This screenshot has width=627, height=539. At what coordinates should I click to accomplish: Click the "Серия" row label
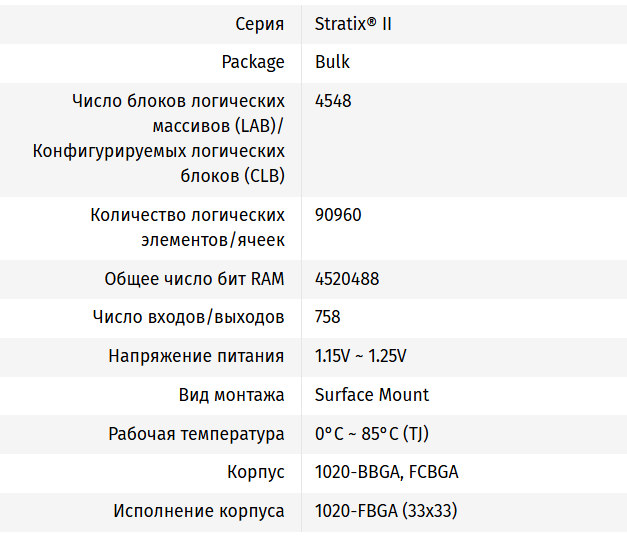pos(259,23)
